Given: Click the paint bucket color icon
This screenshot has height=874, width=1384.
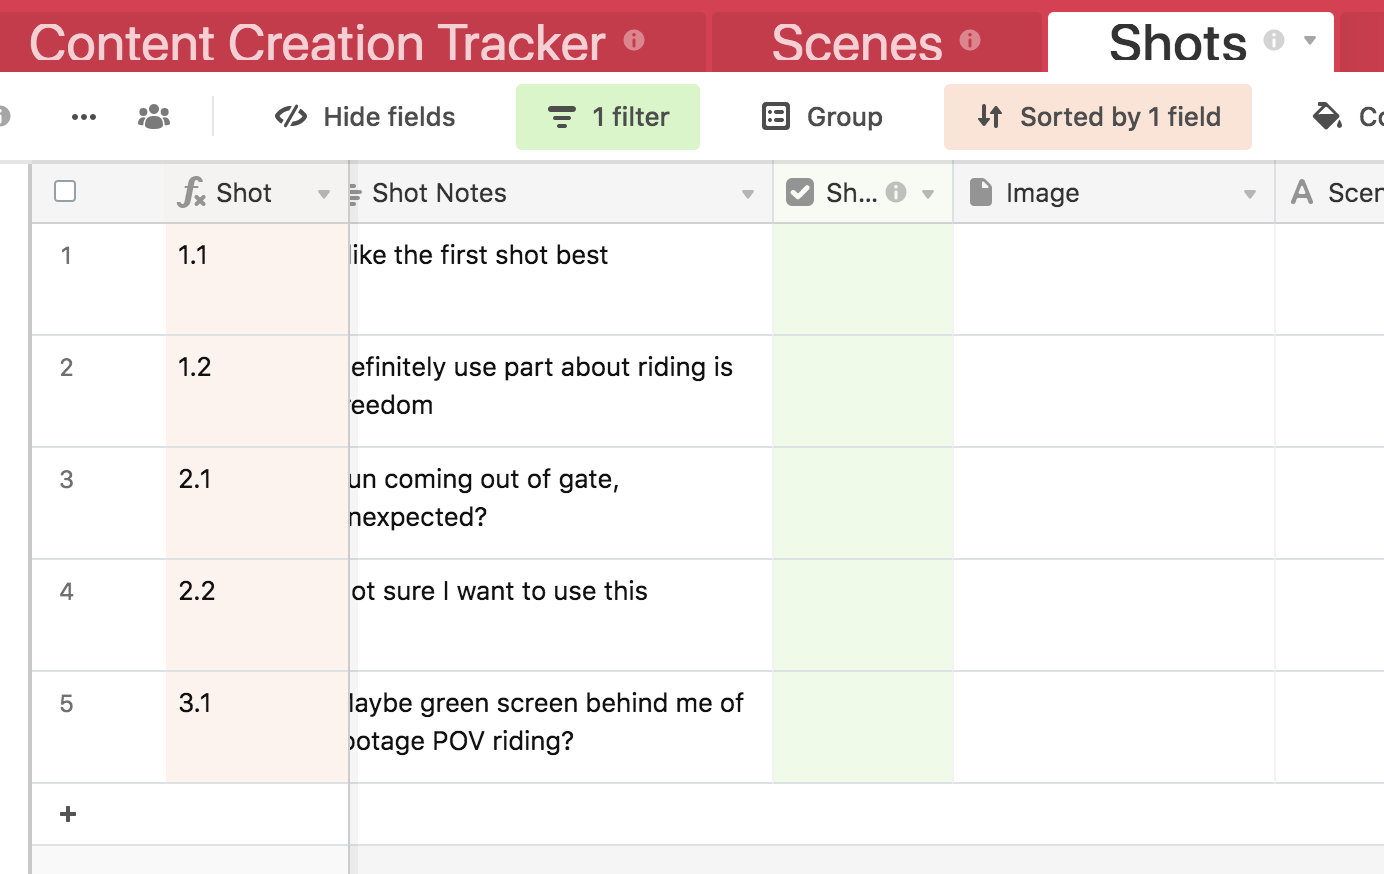Looking at the screenshot, I should [1327, 117].
